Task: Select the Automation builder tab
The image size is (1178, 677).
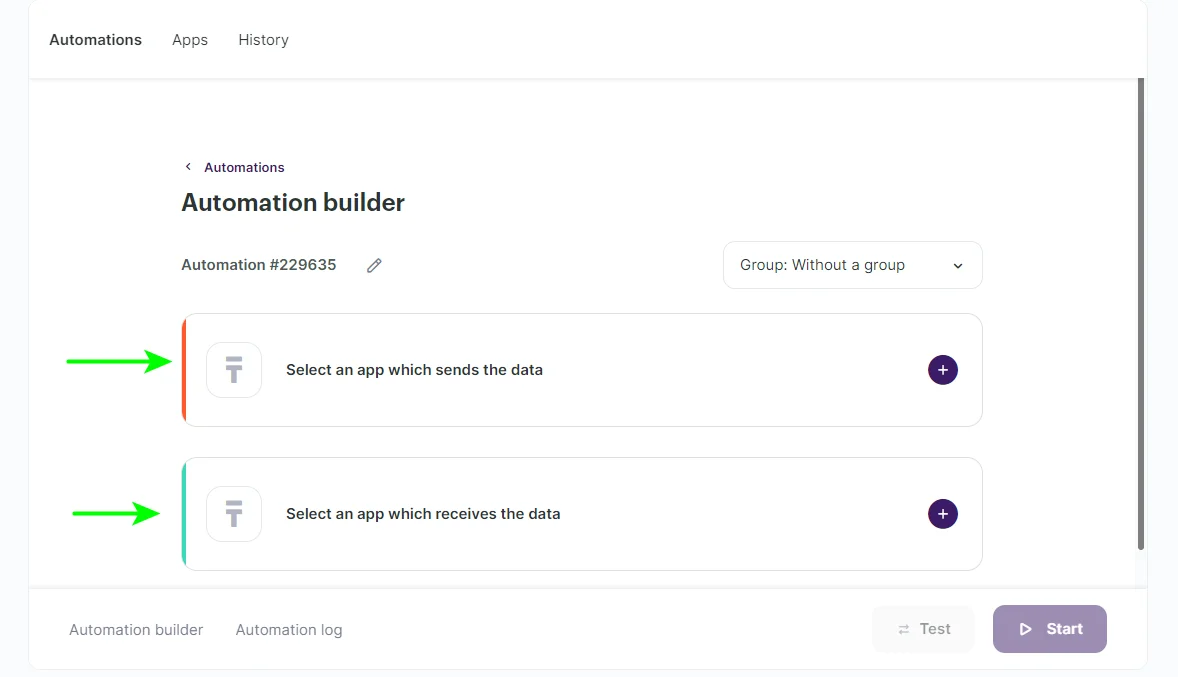Action: 136,630
